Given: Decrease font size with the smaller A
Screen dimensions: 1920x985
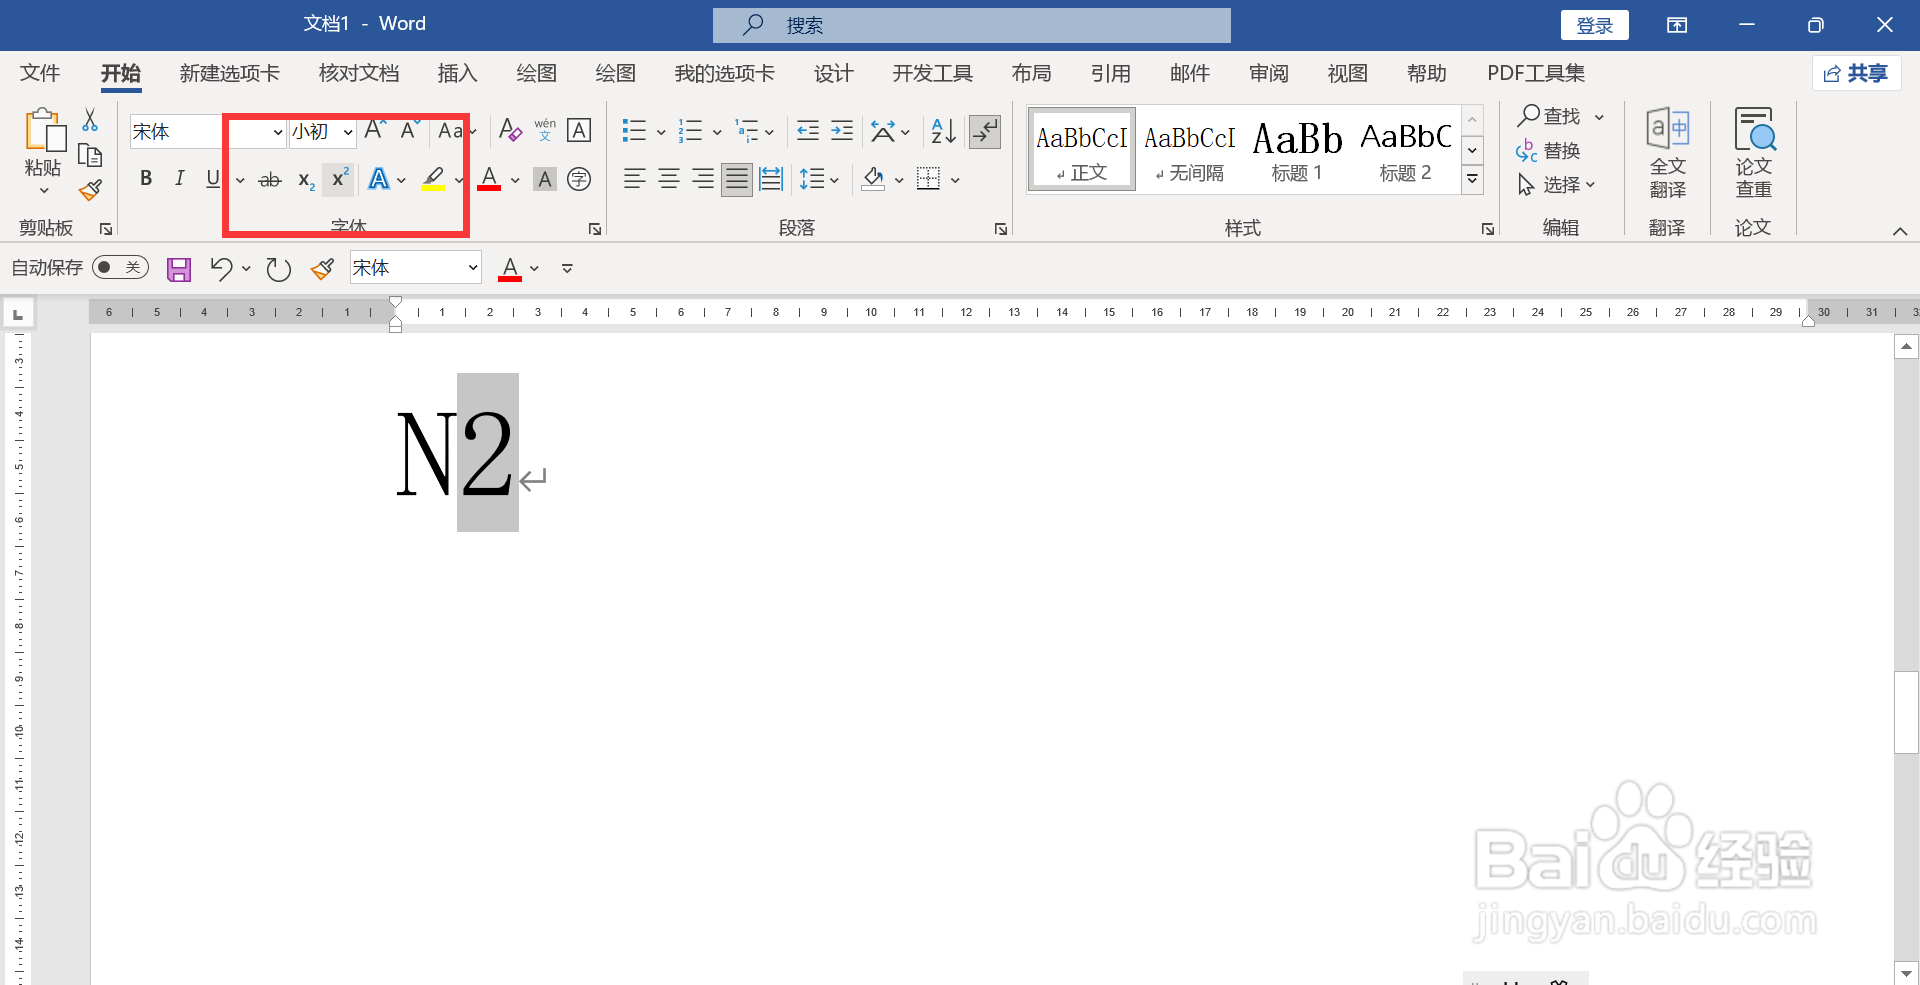Looking at the screenshot, I should (x=409, y=130).
